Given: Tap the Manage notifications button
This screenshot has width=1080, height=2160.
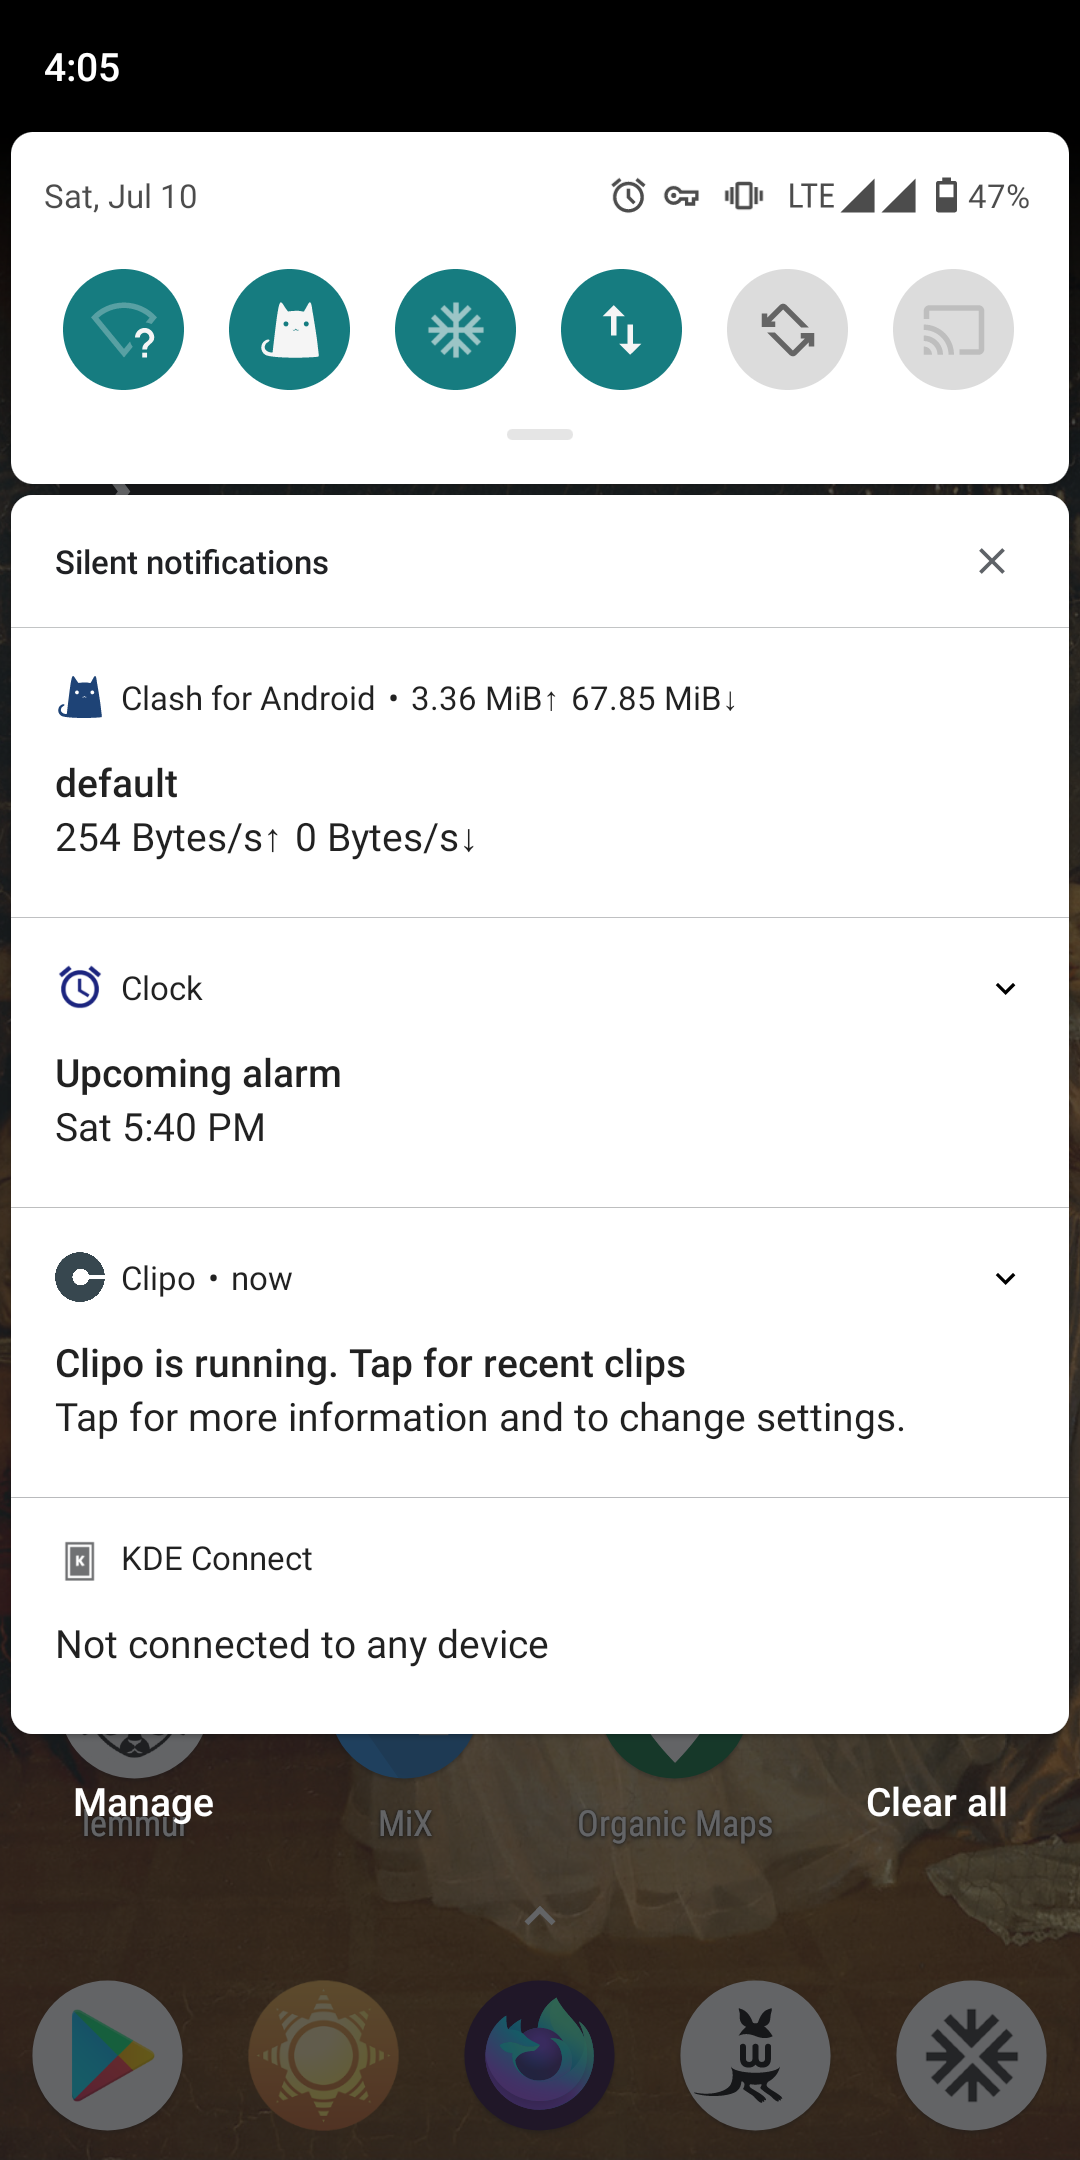Looking at the screenshot, I should point(143,1802).
